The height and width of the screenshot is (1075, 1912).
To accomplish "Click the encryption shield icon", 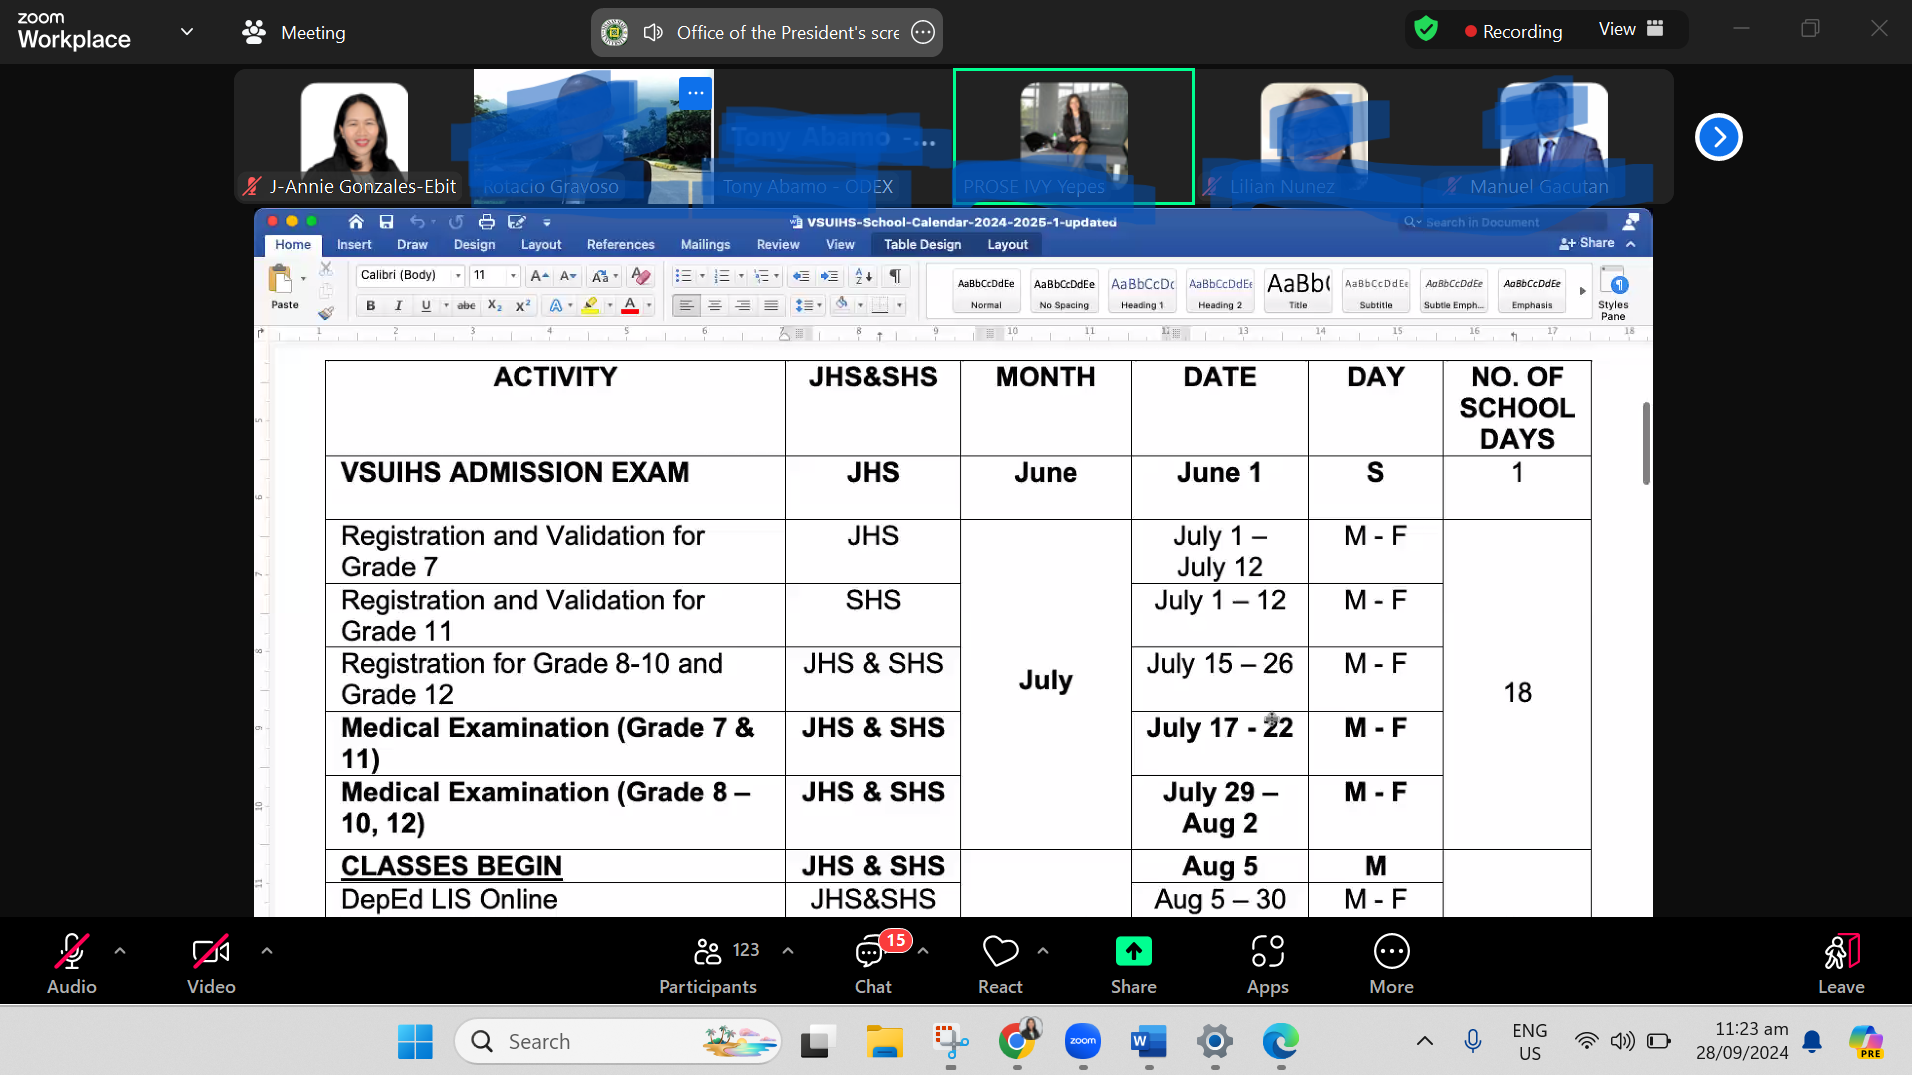I will (1426, 30).
